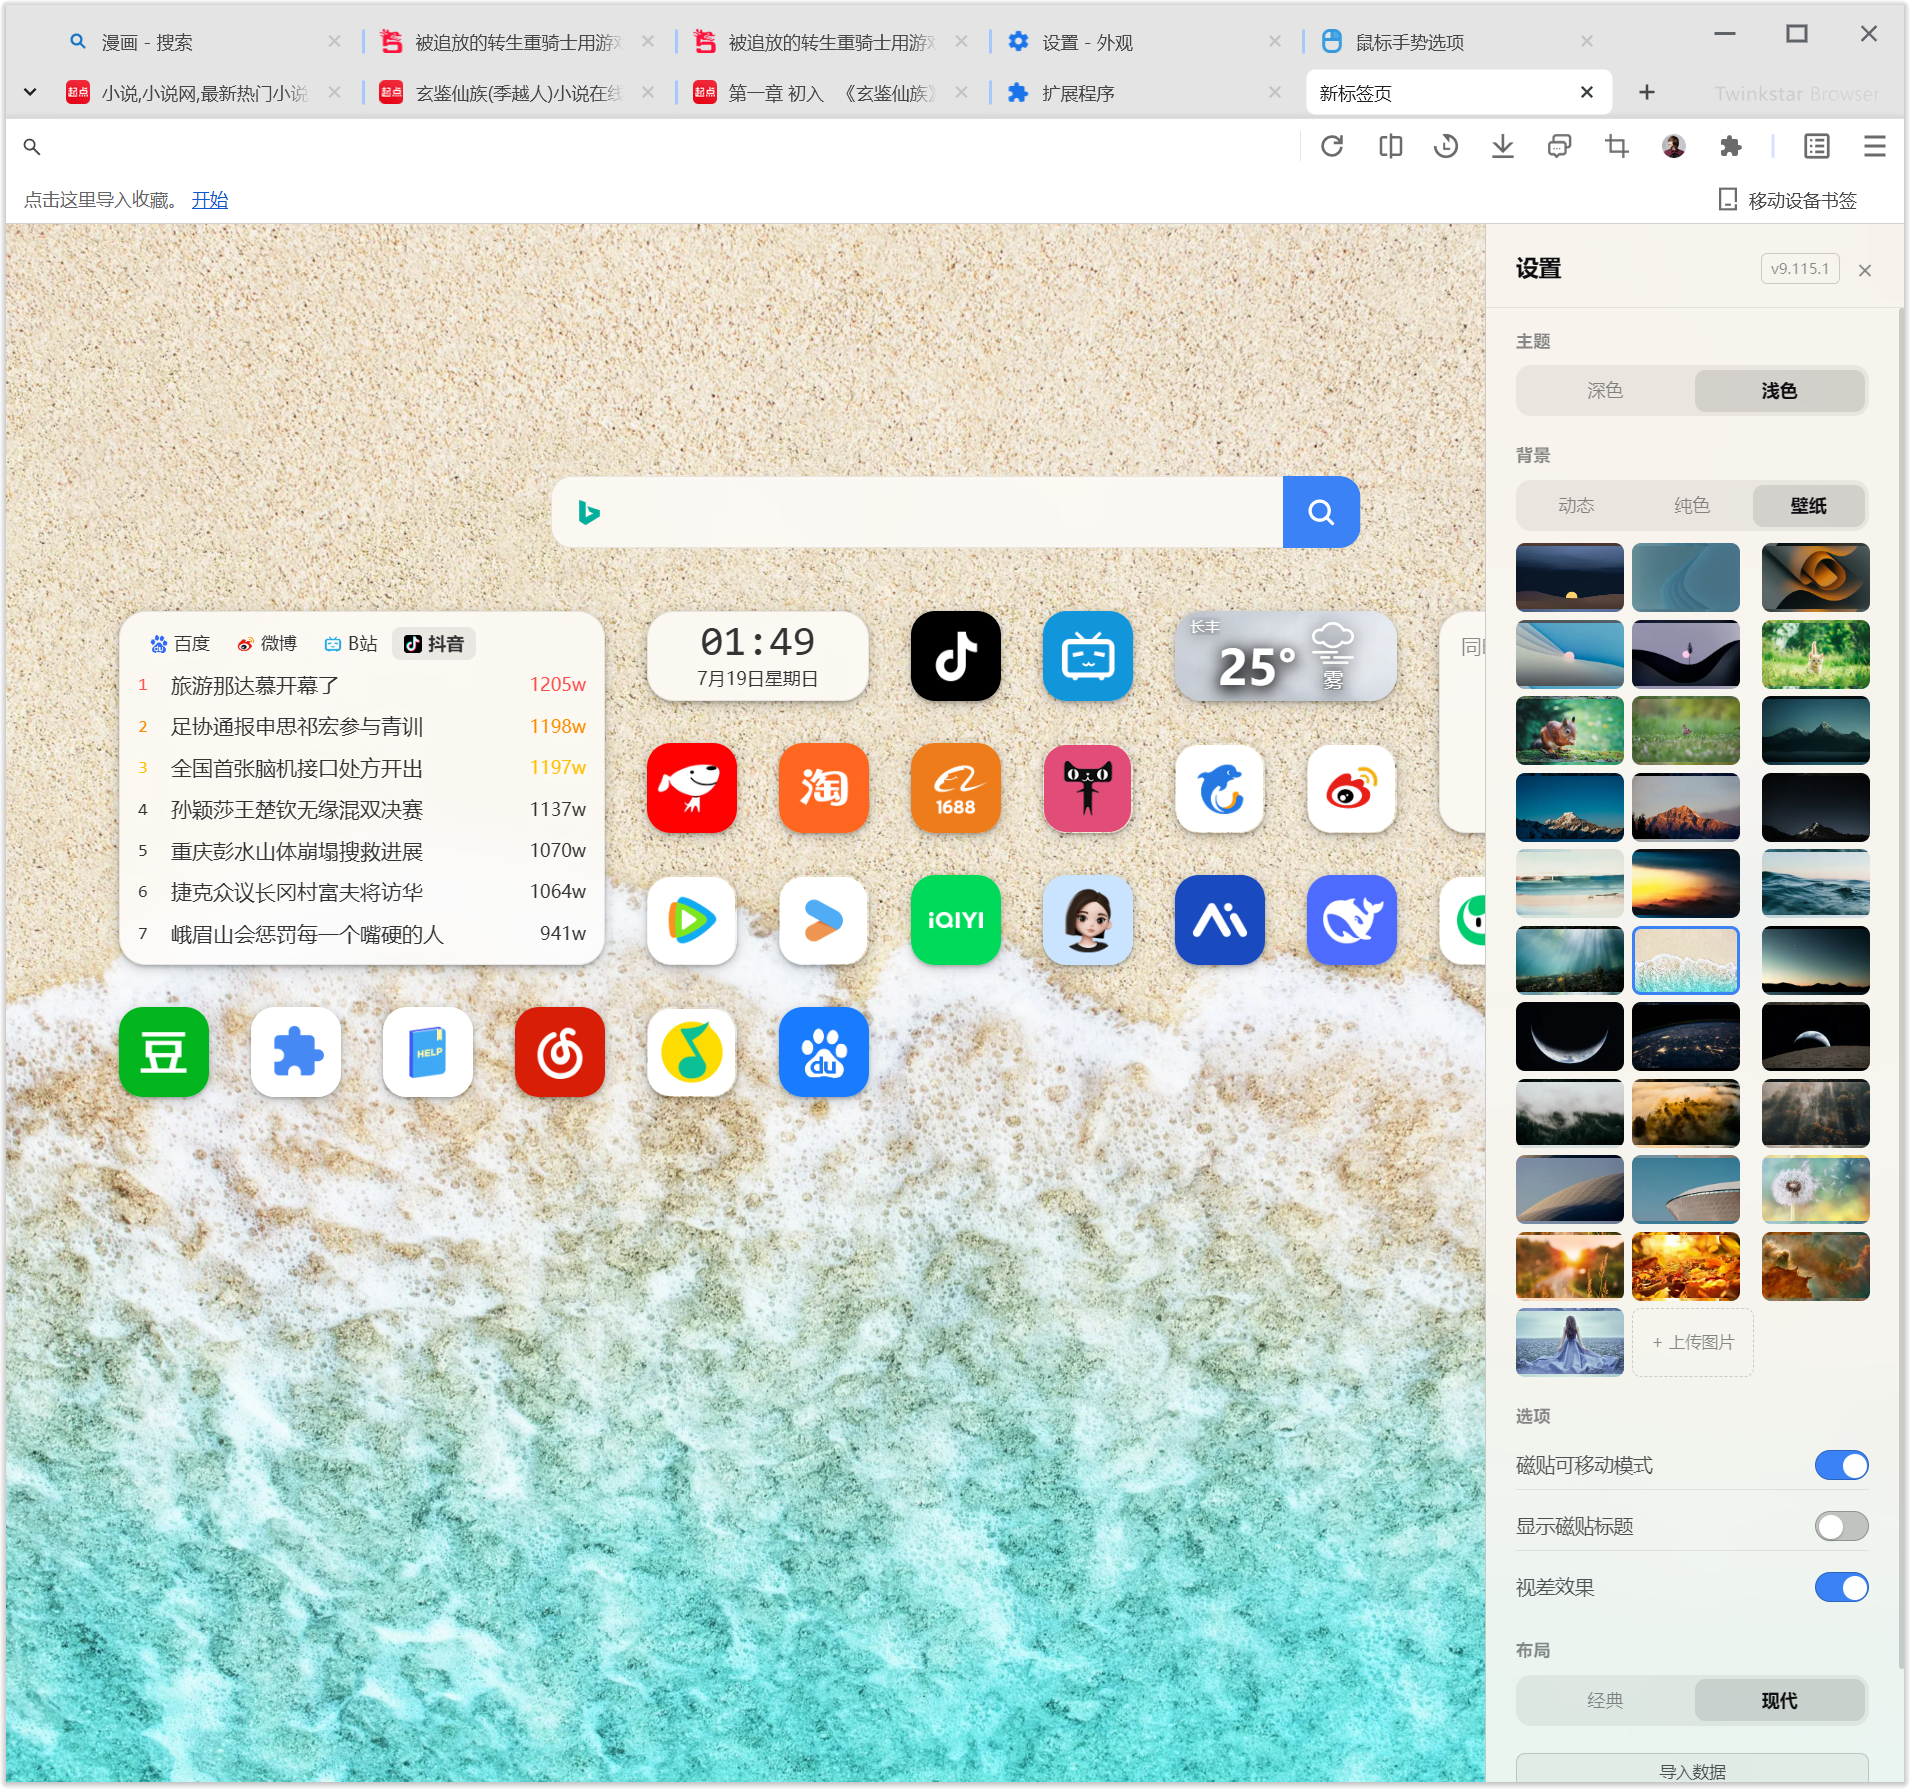Viewport: 1910px width, 1789px height.
Task: Open the Tencent Video play tile
Action: point(691,920)
